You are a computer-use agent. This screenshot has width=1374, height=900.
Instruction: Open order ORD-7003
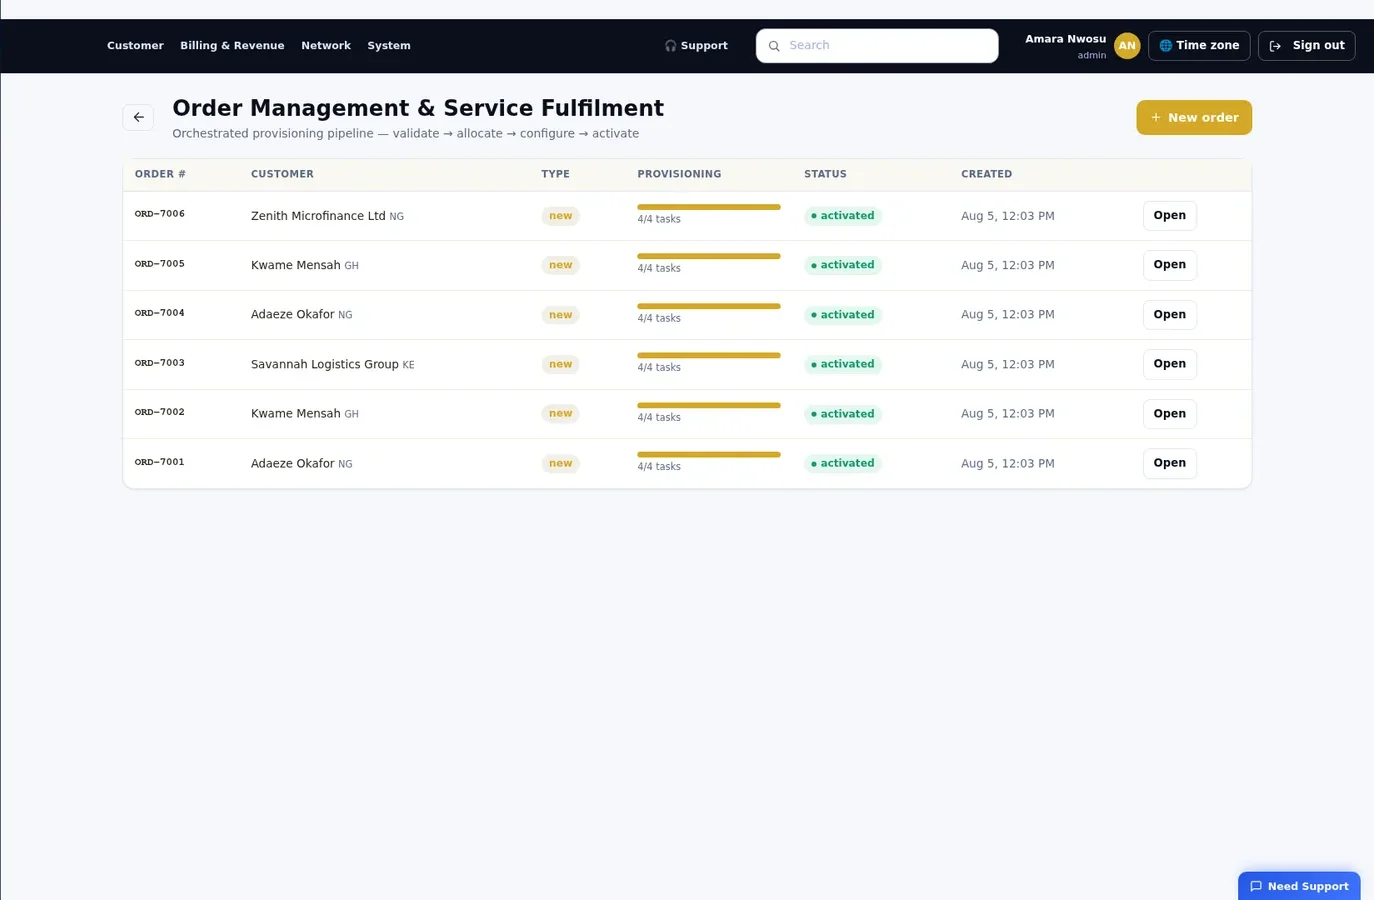pos(1170,364)
